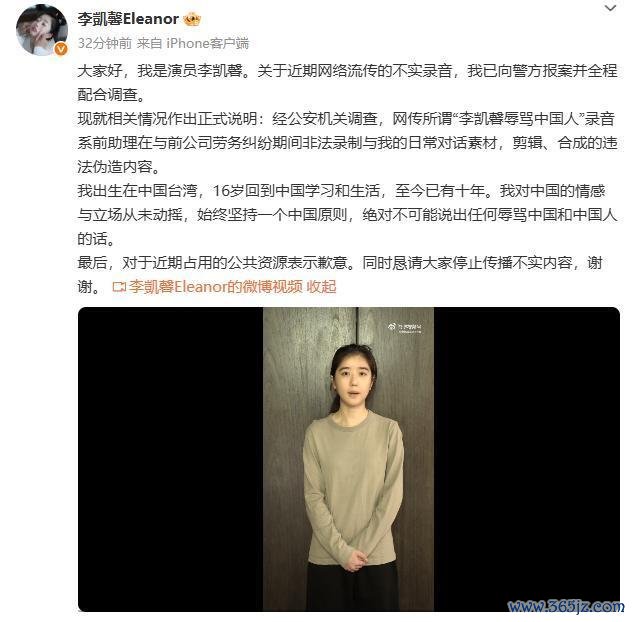Screen dimensions: 632x622
Task: Click the paragraph starting 大家好，我是演员
Action: (x=347, y=83)
